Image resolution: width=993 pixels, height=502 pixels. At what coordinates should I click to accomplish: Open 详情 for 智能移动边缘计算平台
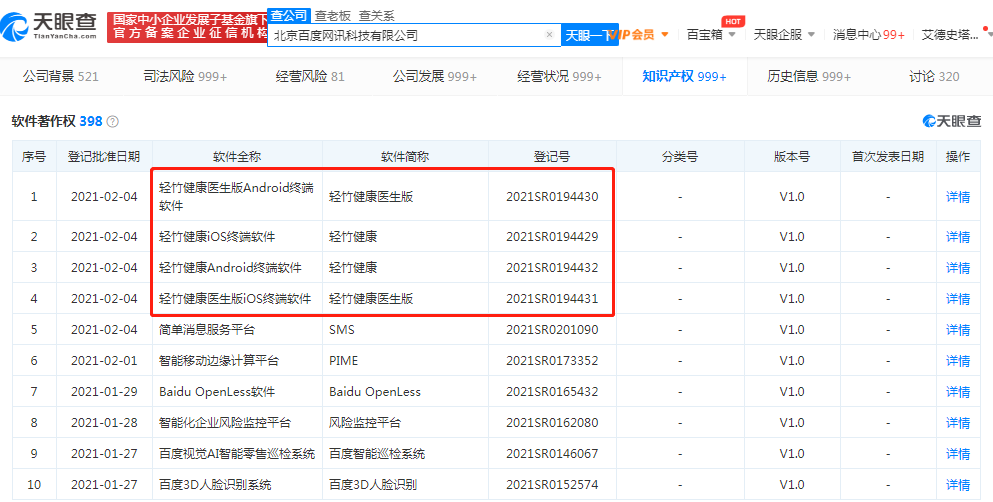958,361
